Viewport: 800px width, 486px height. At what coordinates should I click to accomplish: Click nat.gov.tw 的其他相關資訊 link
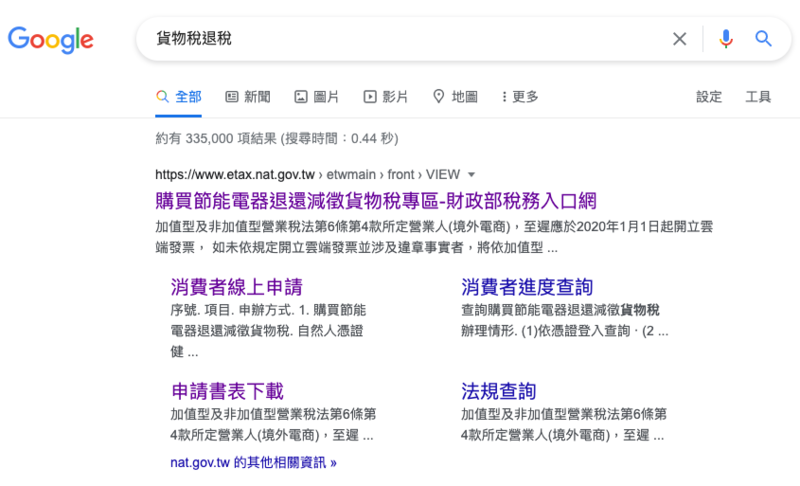tap(254, 463)
